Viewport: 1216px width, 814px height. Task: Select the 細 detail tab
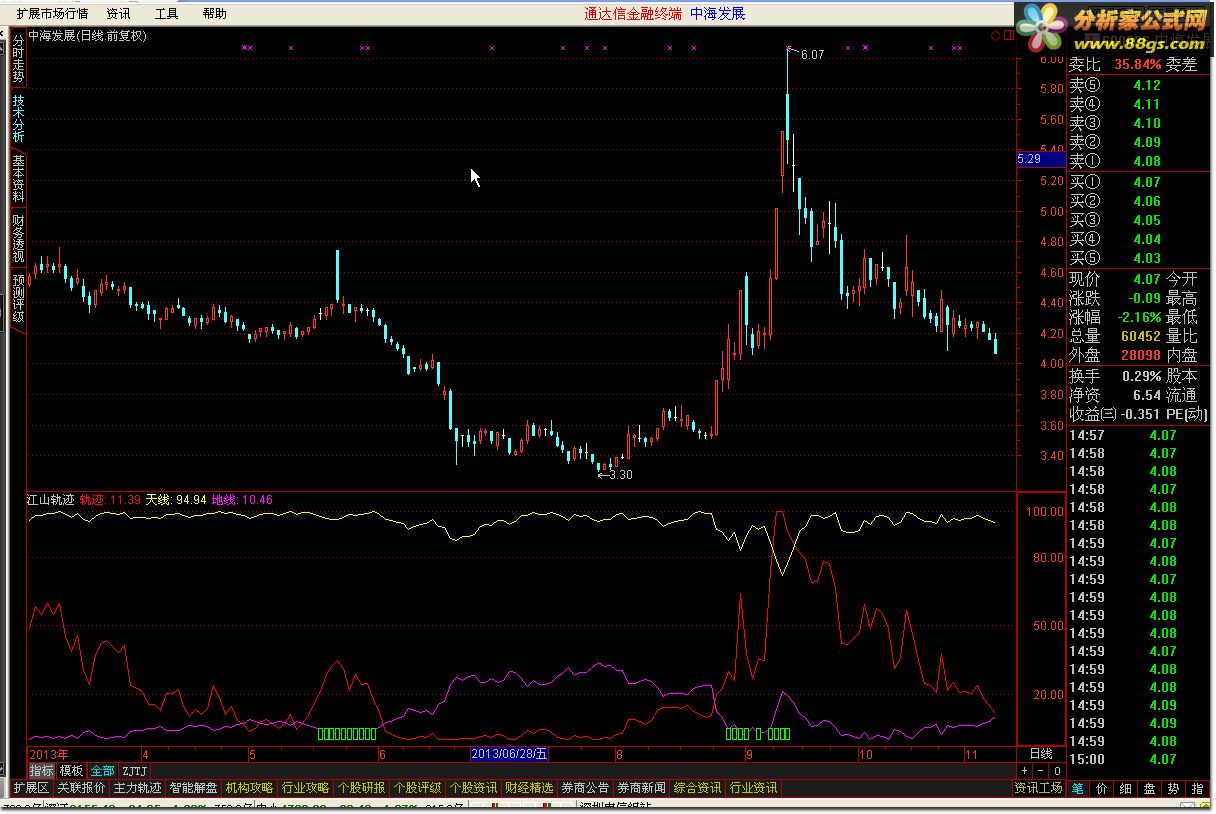(x=1125, y=788)
